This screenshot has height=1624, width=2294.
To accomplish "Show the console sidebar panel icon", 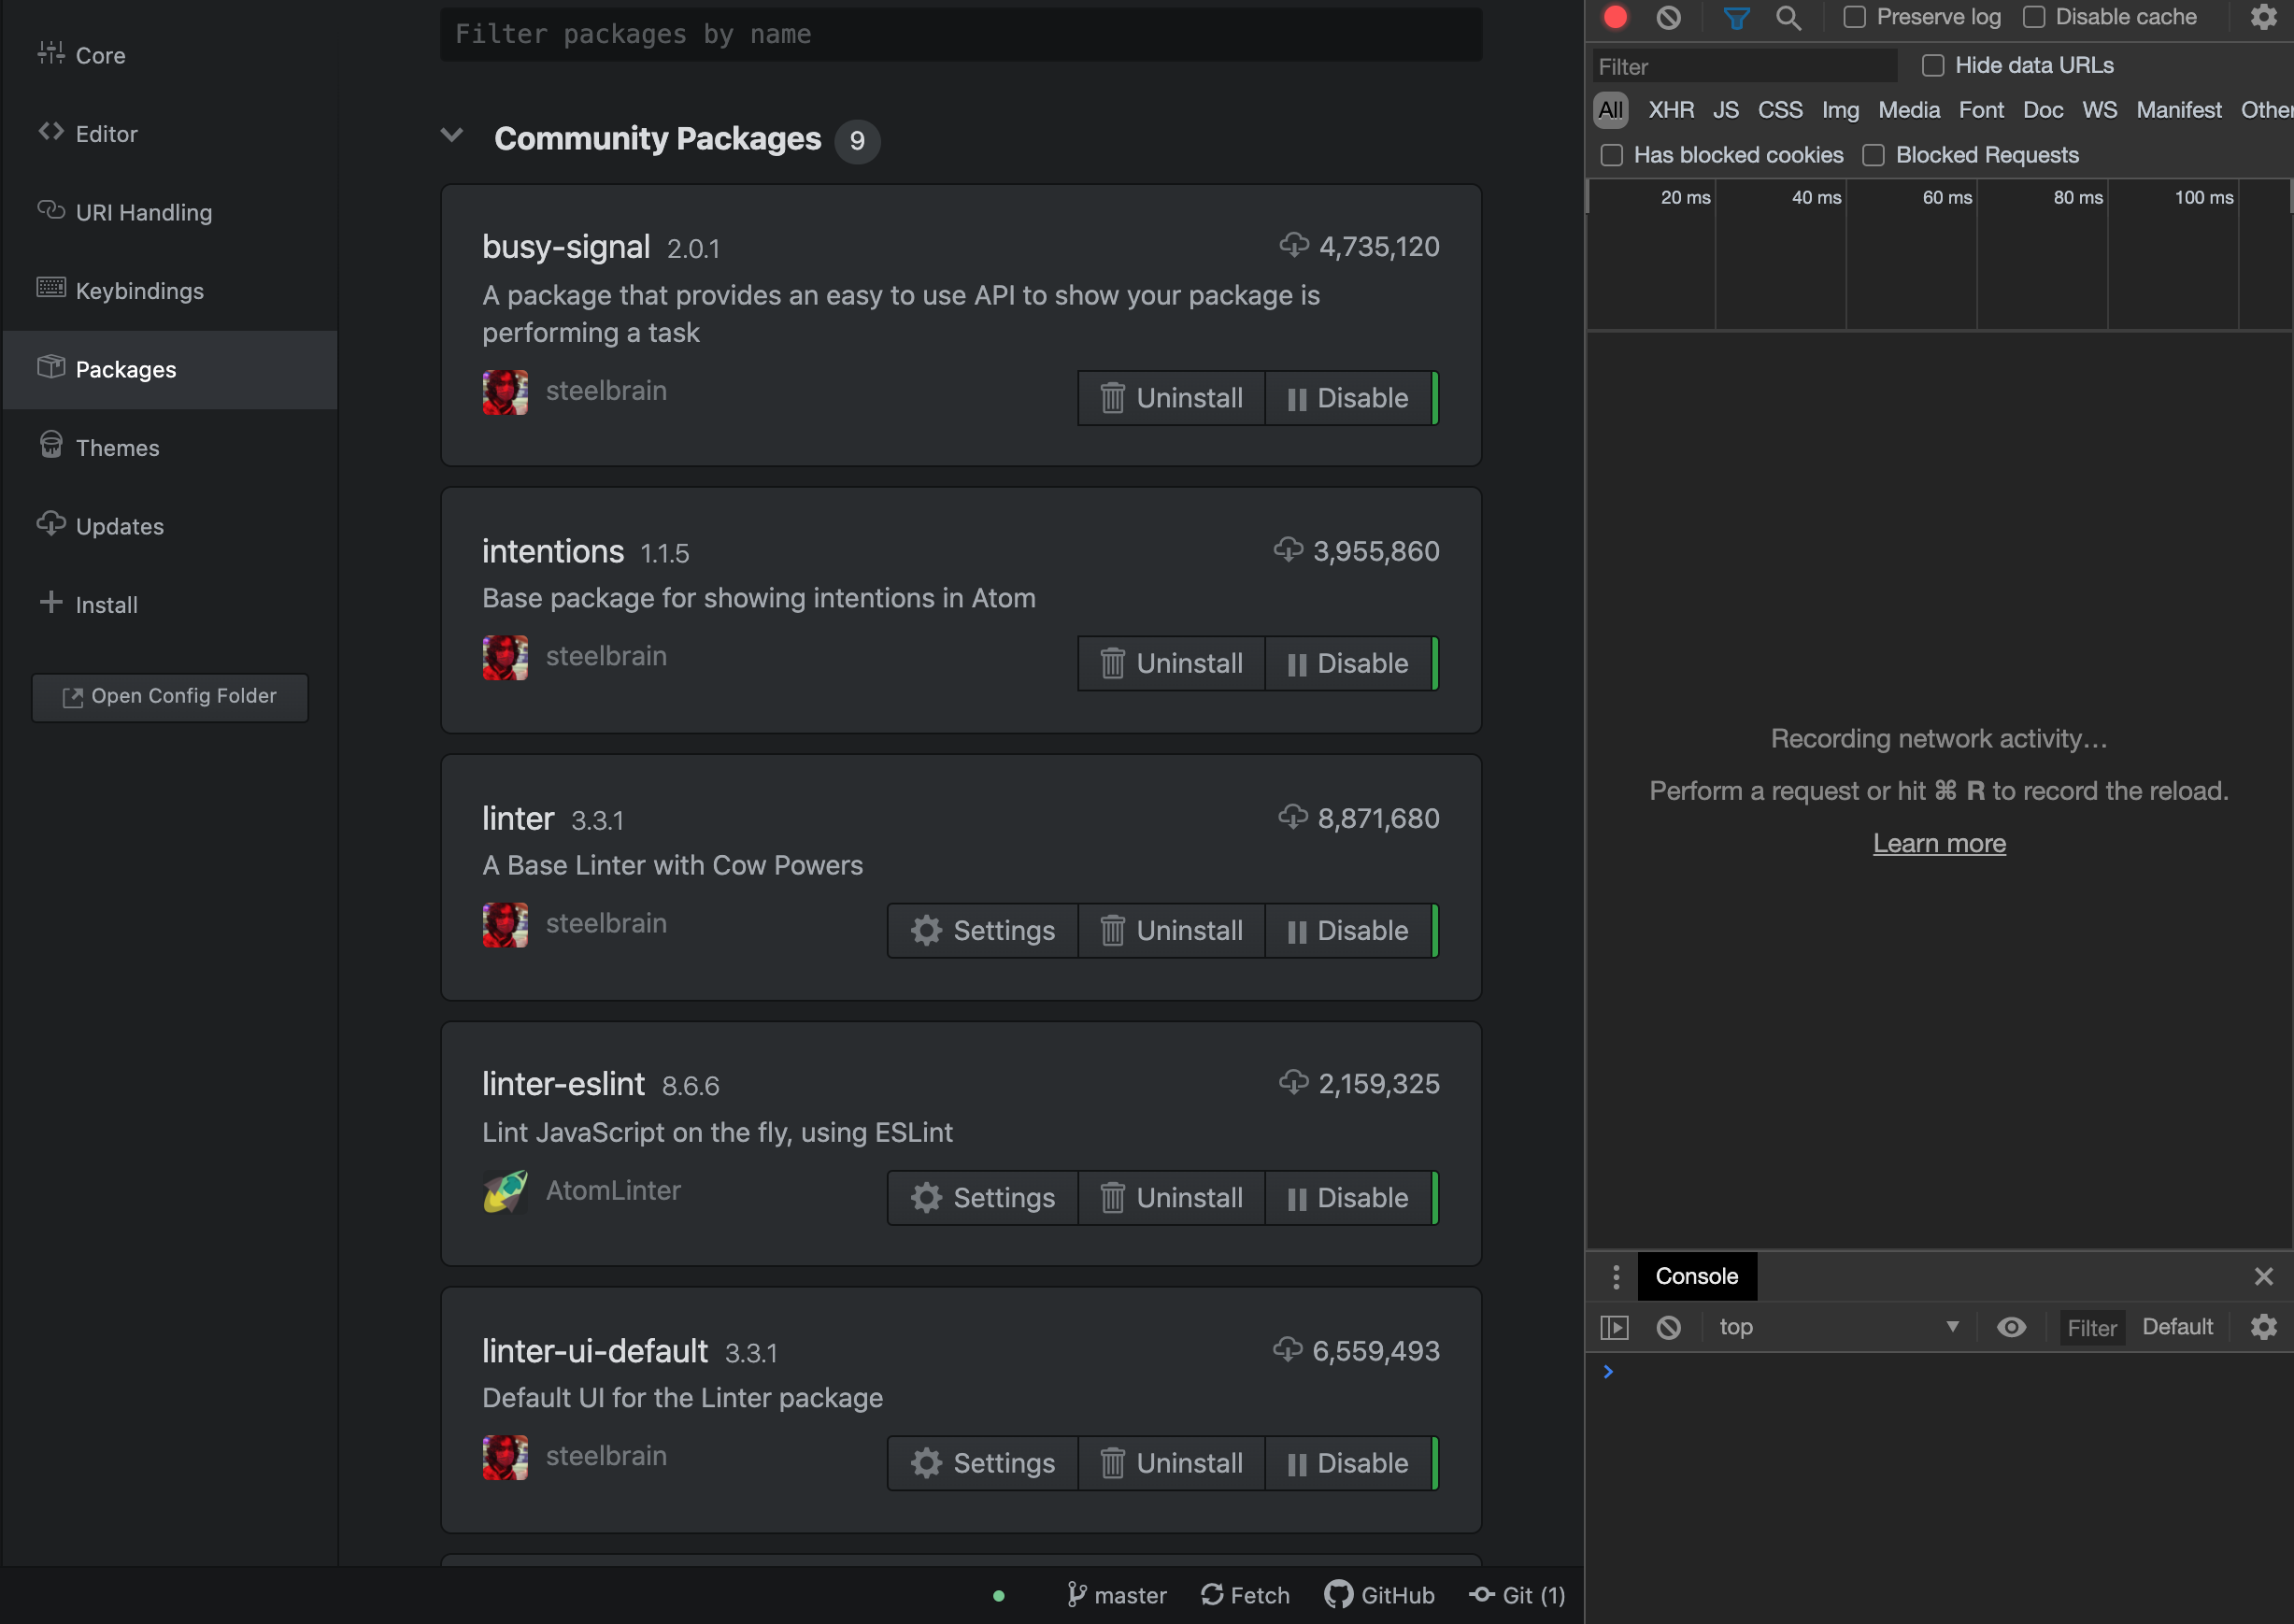I will point(1614,1327).
